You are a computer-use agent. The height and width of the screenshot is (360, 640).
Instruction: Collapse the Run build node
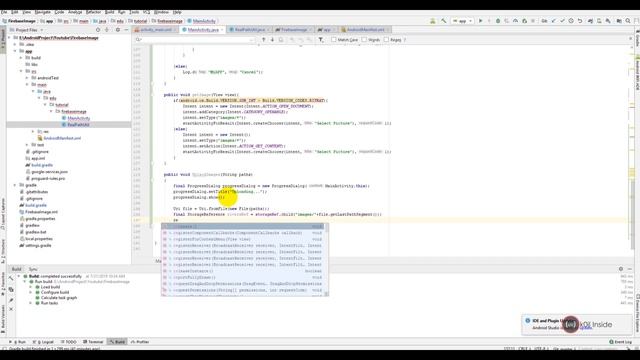click(24, 282)
